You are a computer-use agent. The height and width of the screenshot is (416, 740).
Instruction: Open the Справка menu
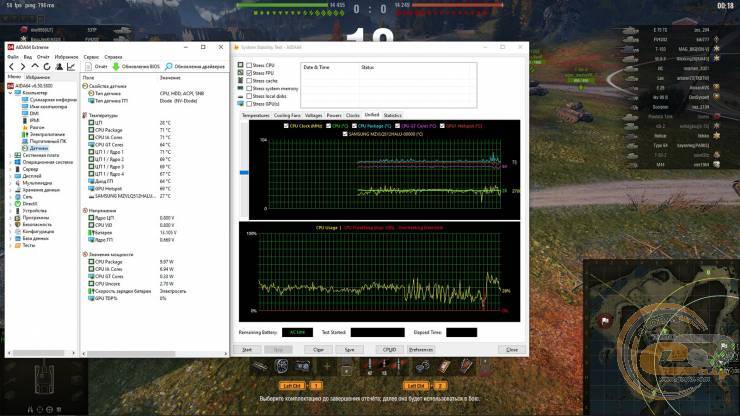(113, 57)
